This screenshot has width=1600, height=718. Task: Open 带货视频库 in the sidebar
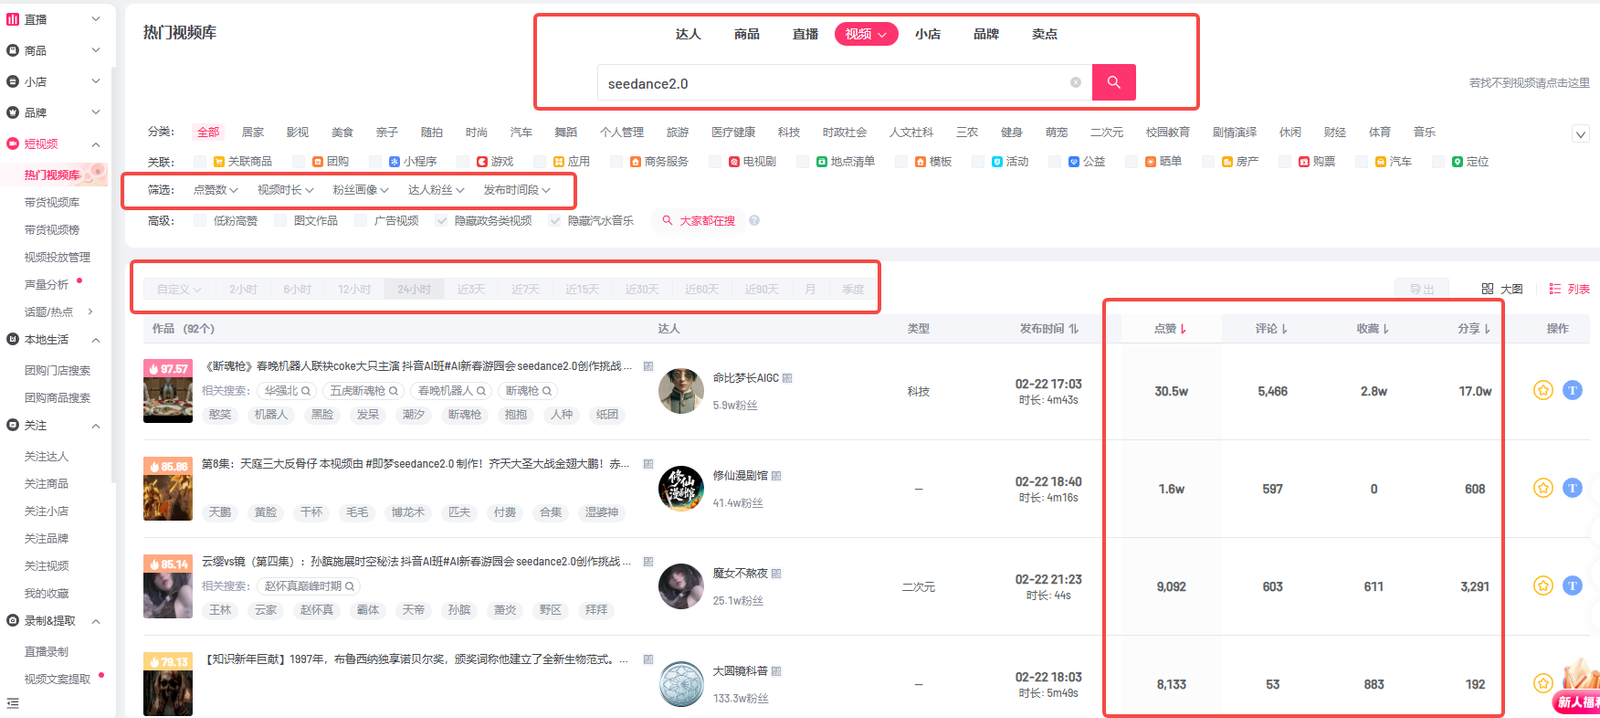pyautogui.click(x=52, y=203)
